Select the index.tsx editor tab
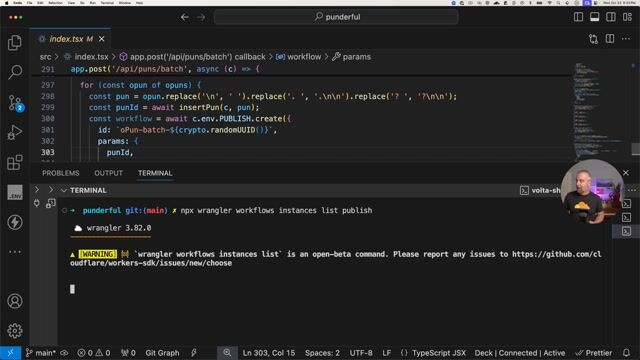This screenshot has height=360, width=640. coord(70,39)
